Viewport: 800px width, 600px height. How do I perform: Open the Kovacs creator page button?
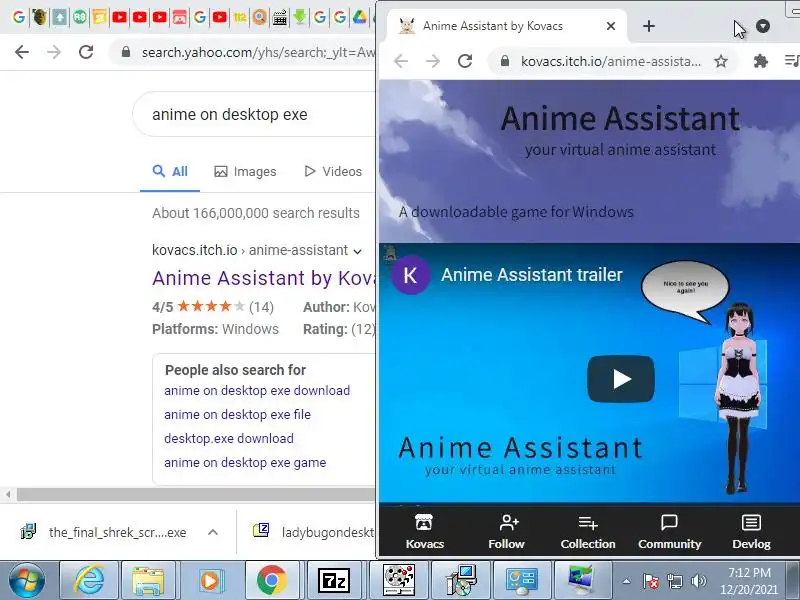(424, 532)
